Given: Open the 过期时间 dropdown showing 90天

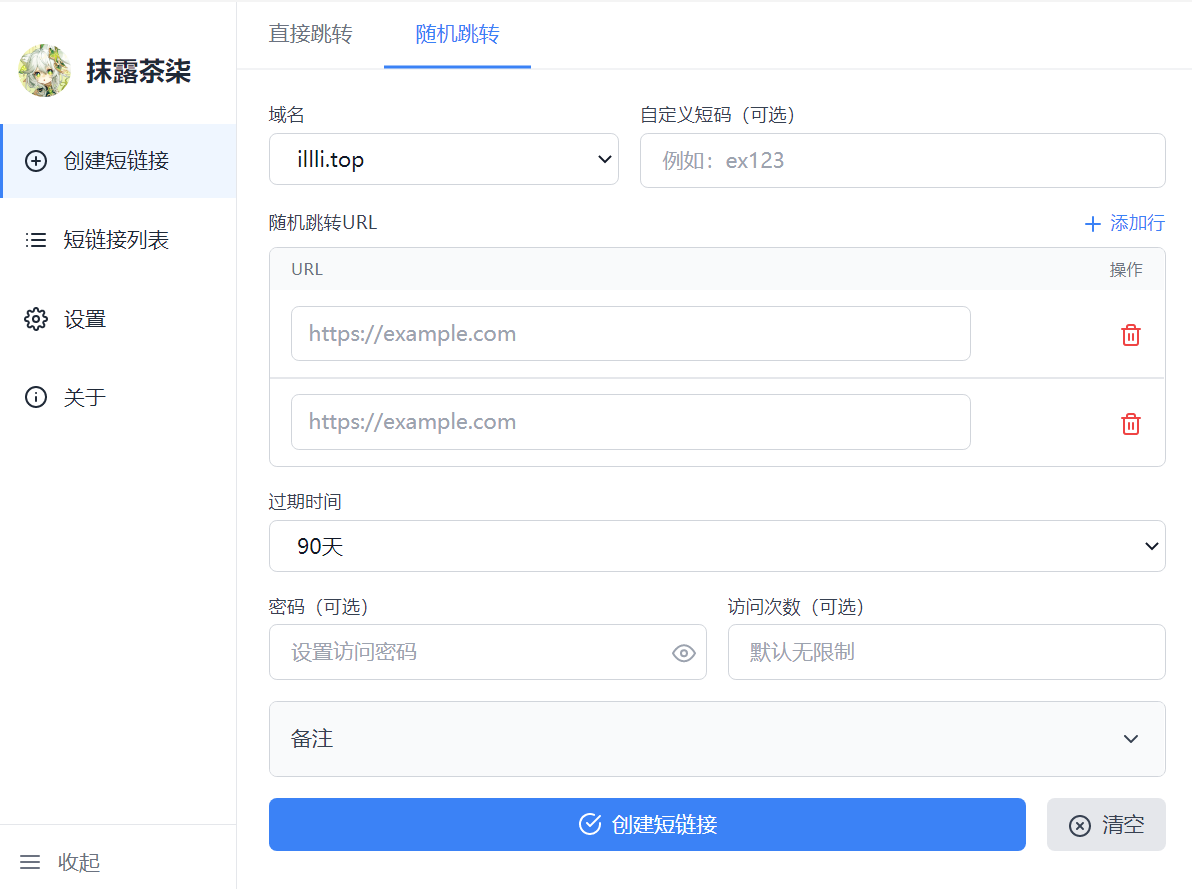Looking at the screenshot, I should coord(717,546).
